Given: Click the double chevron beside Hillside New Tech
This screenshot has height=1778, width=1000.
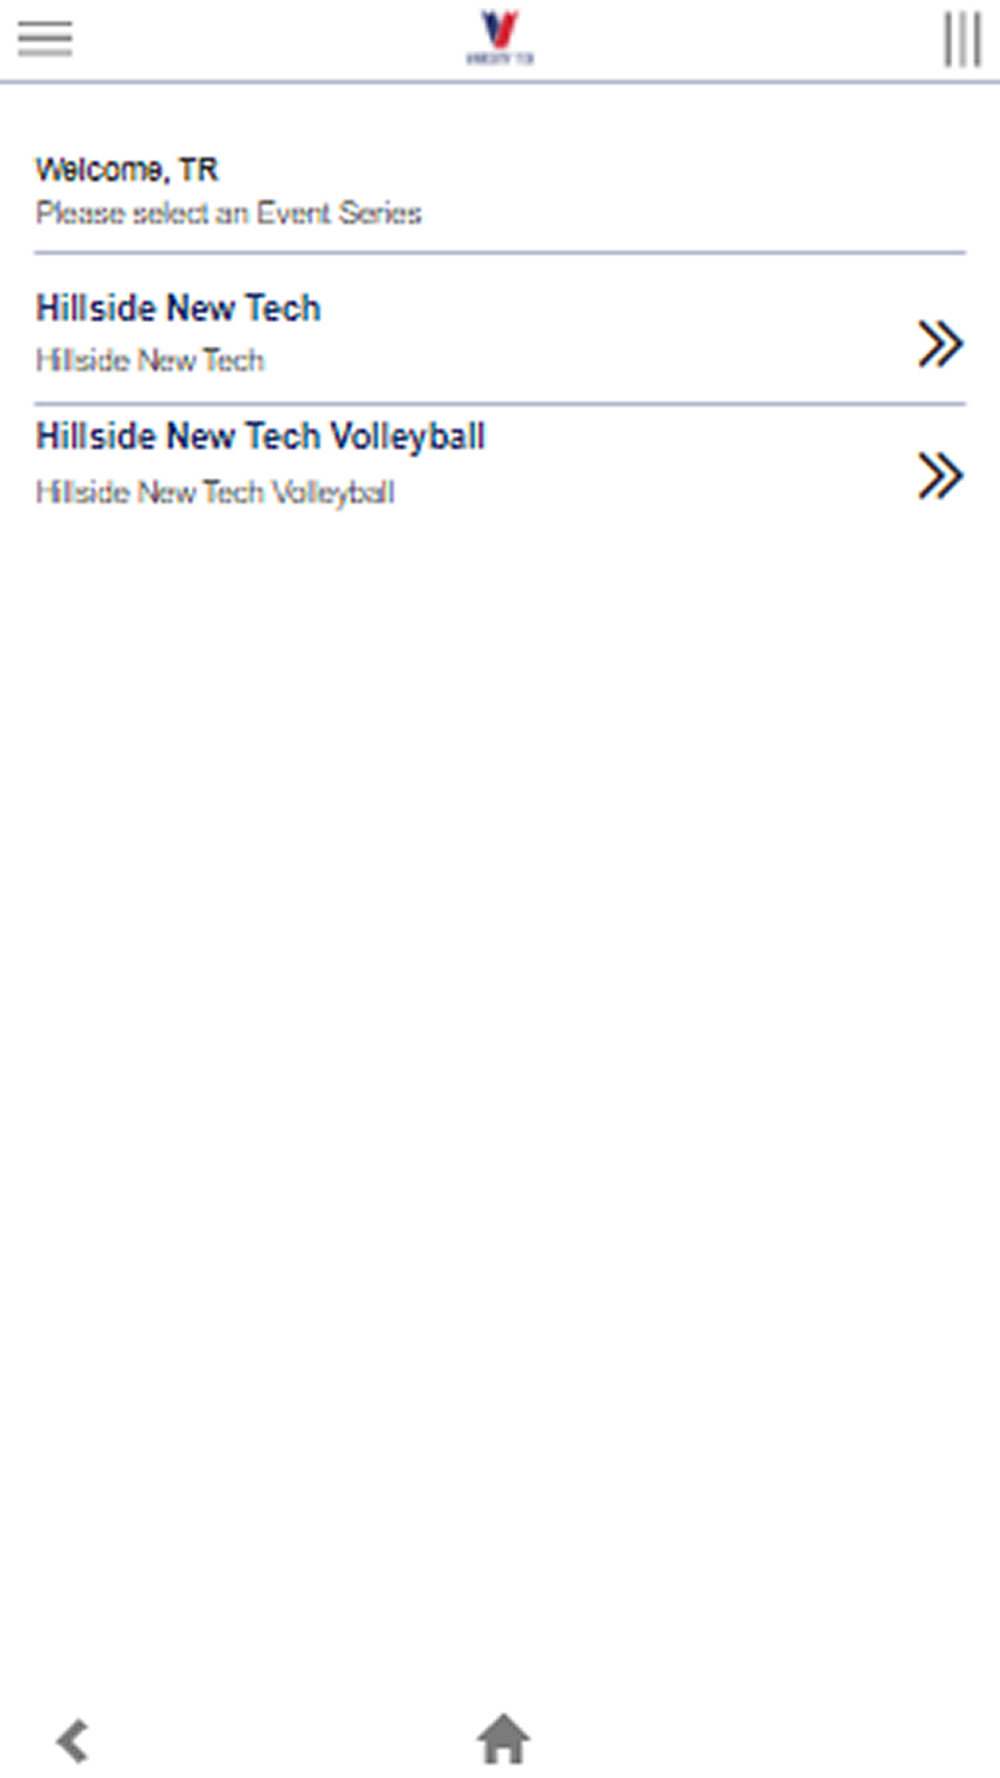Looking at the screenshot, I should (x=940, y=344).
